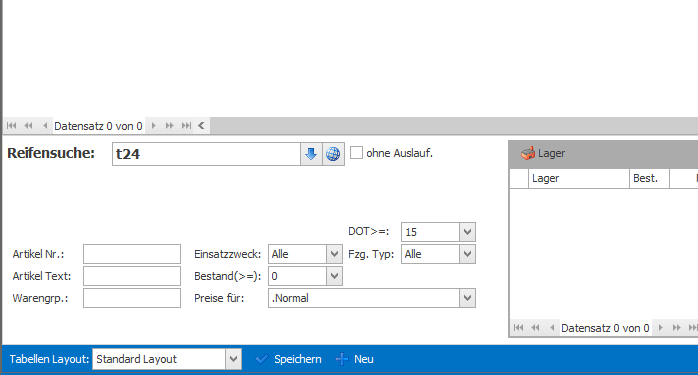Click 'Datensatz 0 von 0' in Lager navigator
This screenshot has height=375, width=698.
tap(605, 328)
